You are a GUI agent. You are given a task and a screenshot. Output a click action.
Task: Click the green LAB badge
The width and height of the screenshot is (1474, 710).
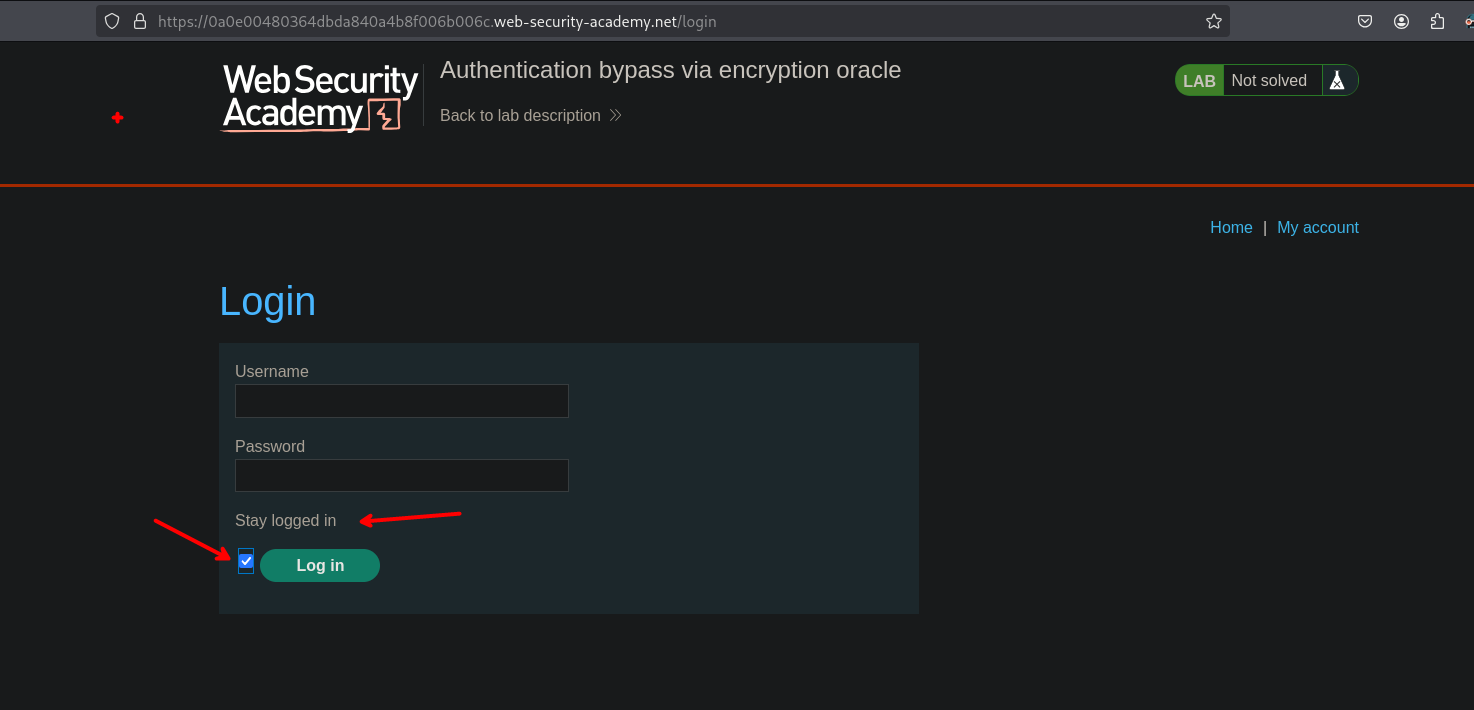click(1199, 81)
